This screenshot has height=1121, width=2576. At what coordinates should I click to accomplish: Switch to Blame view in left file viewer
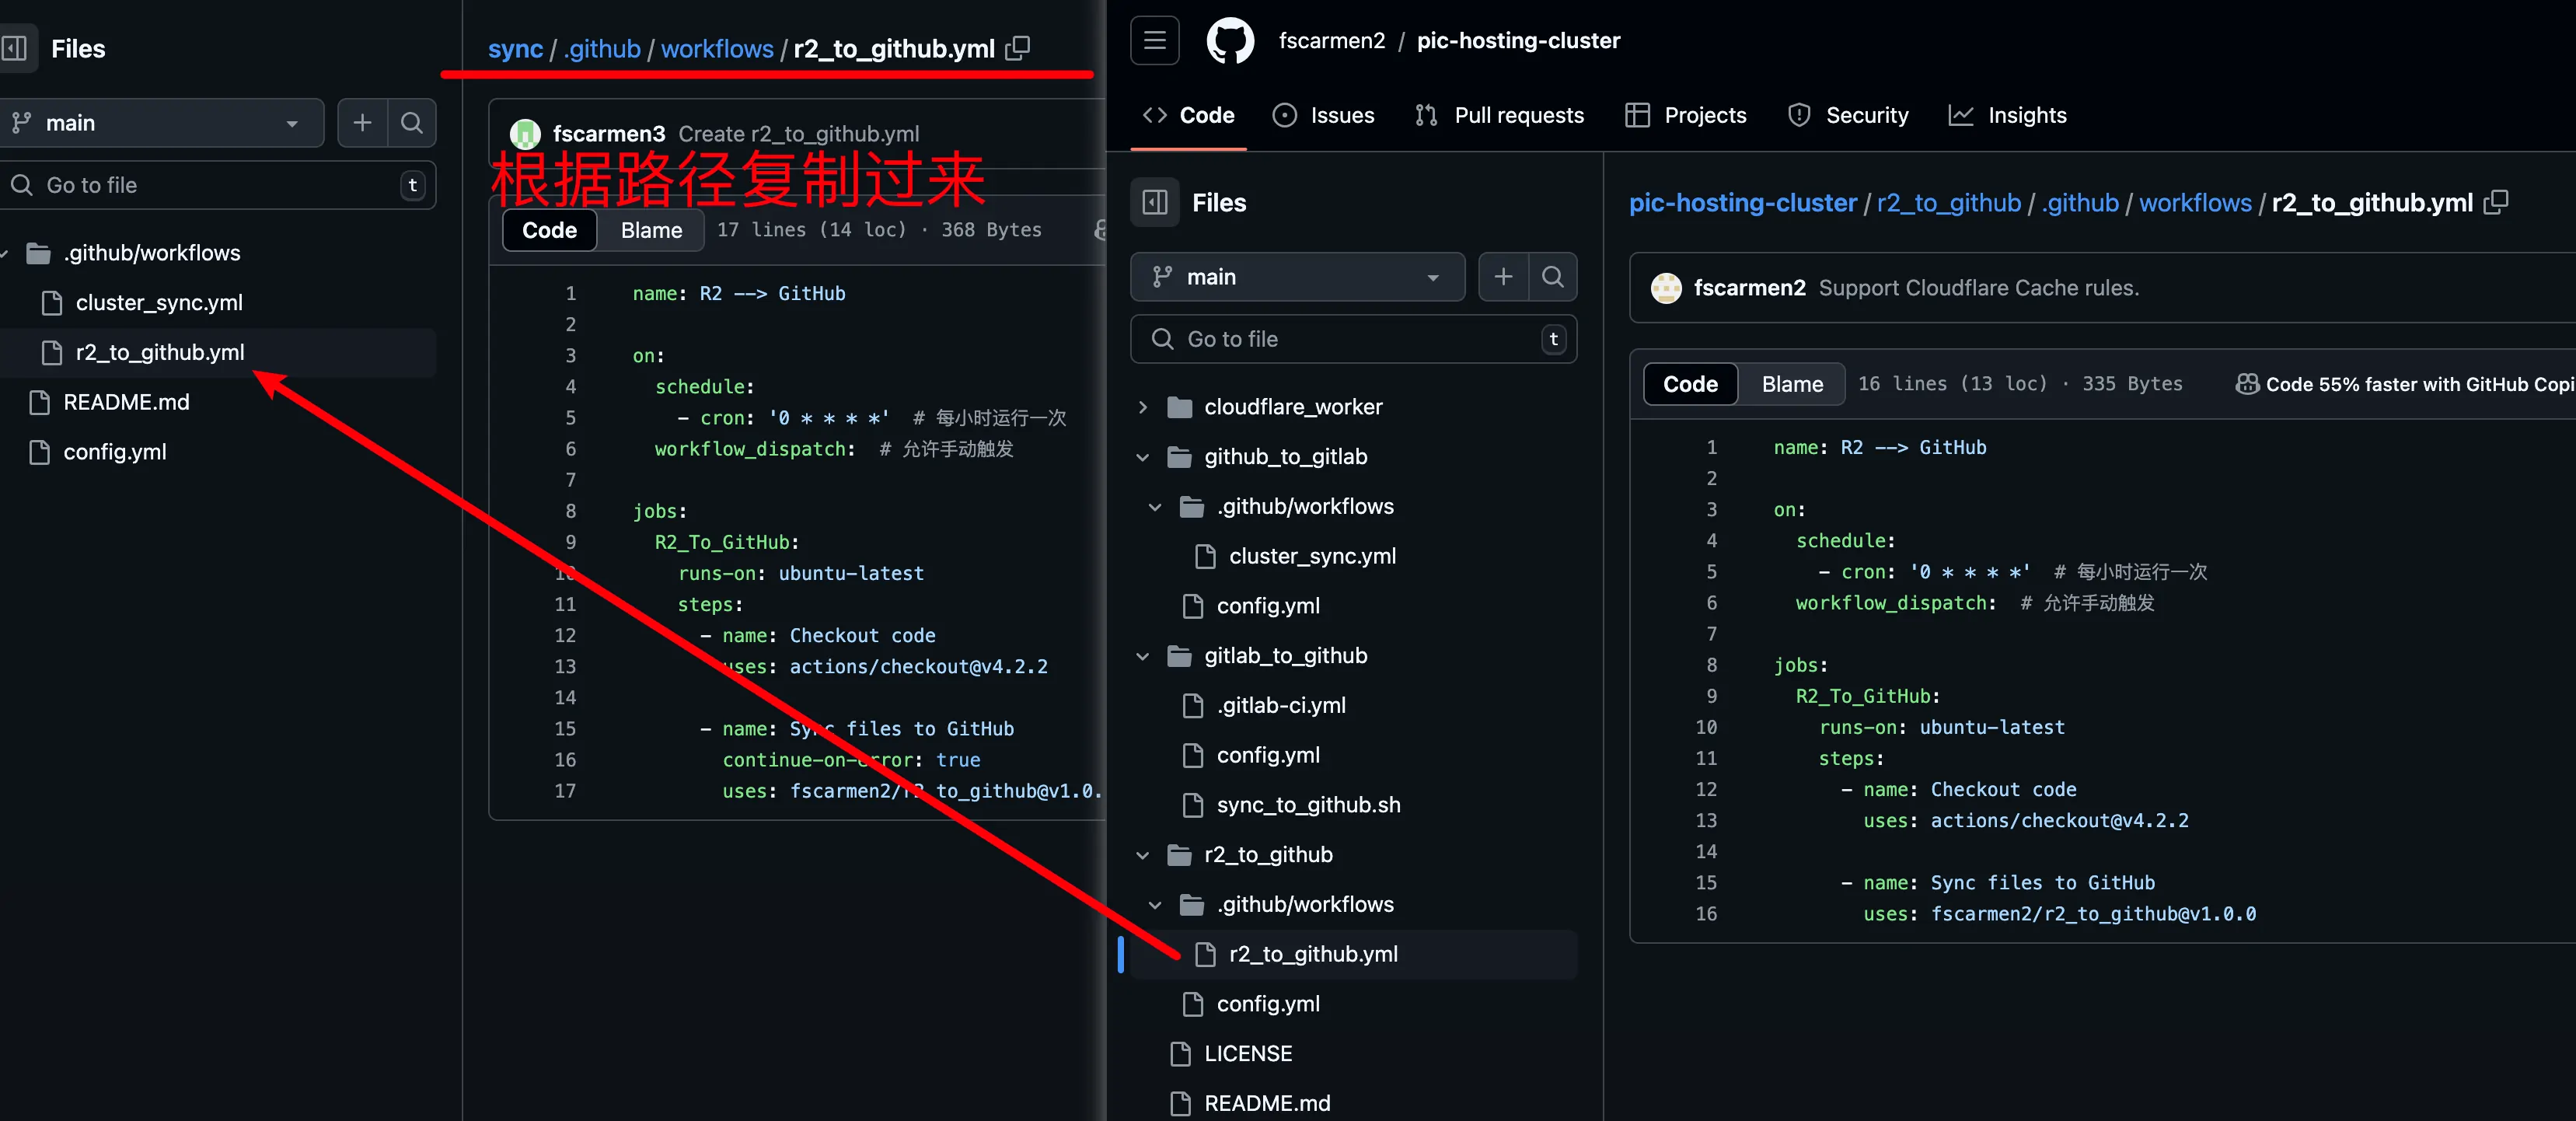click(651, 230)
